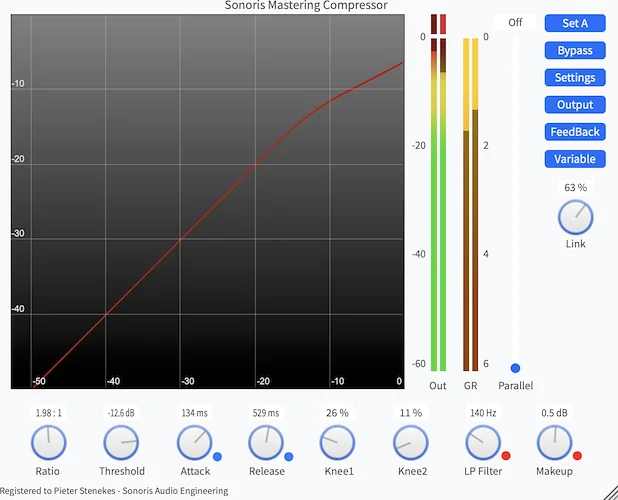This screenshot has height=500, width=618.
Task: Click the 'Sonoris Mastering Compressor' title text
Action: [x=306, y=6]
